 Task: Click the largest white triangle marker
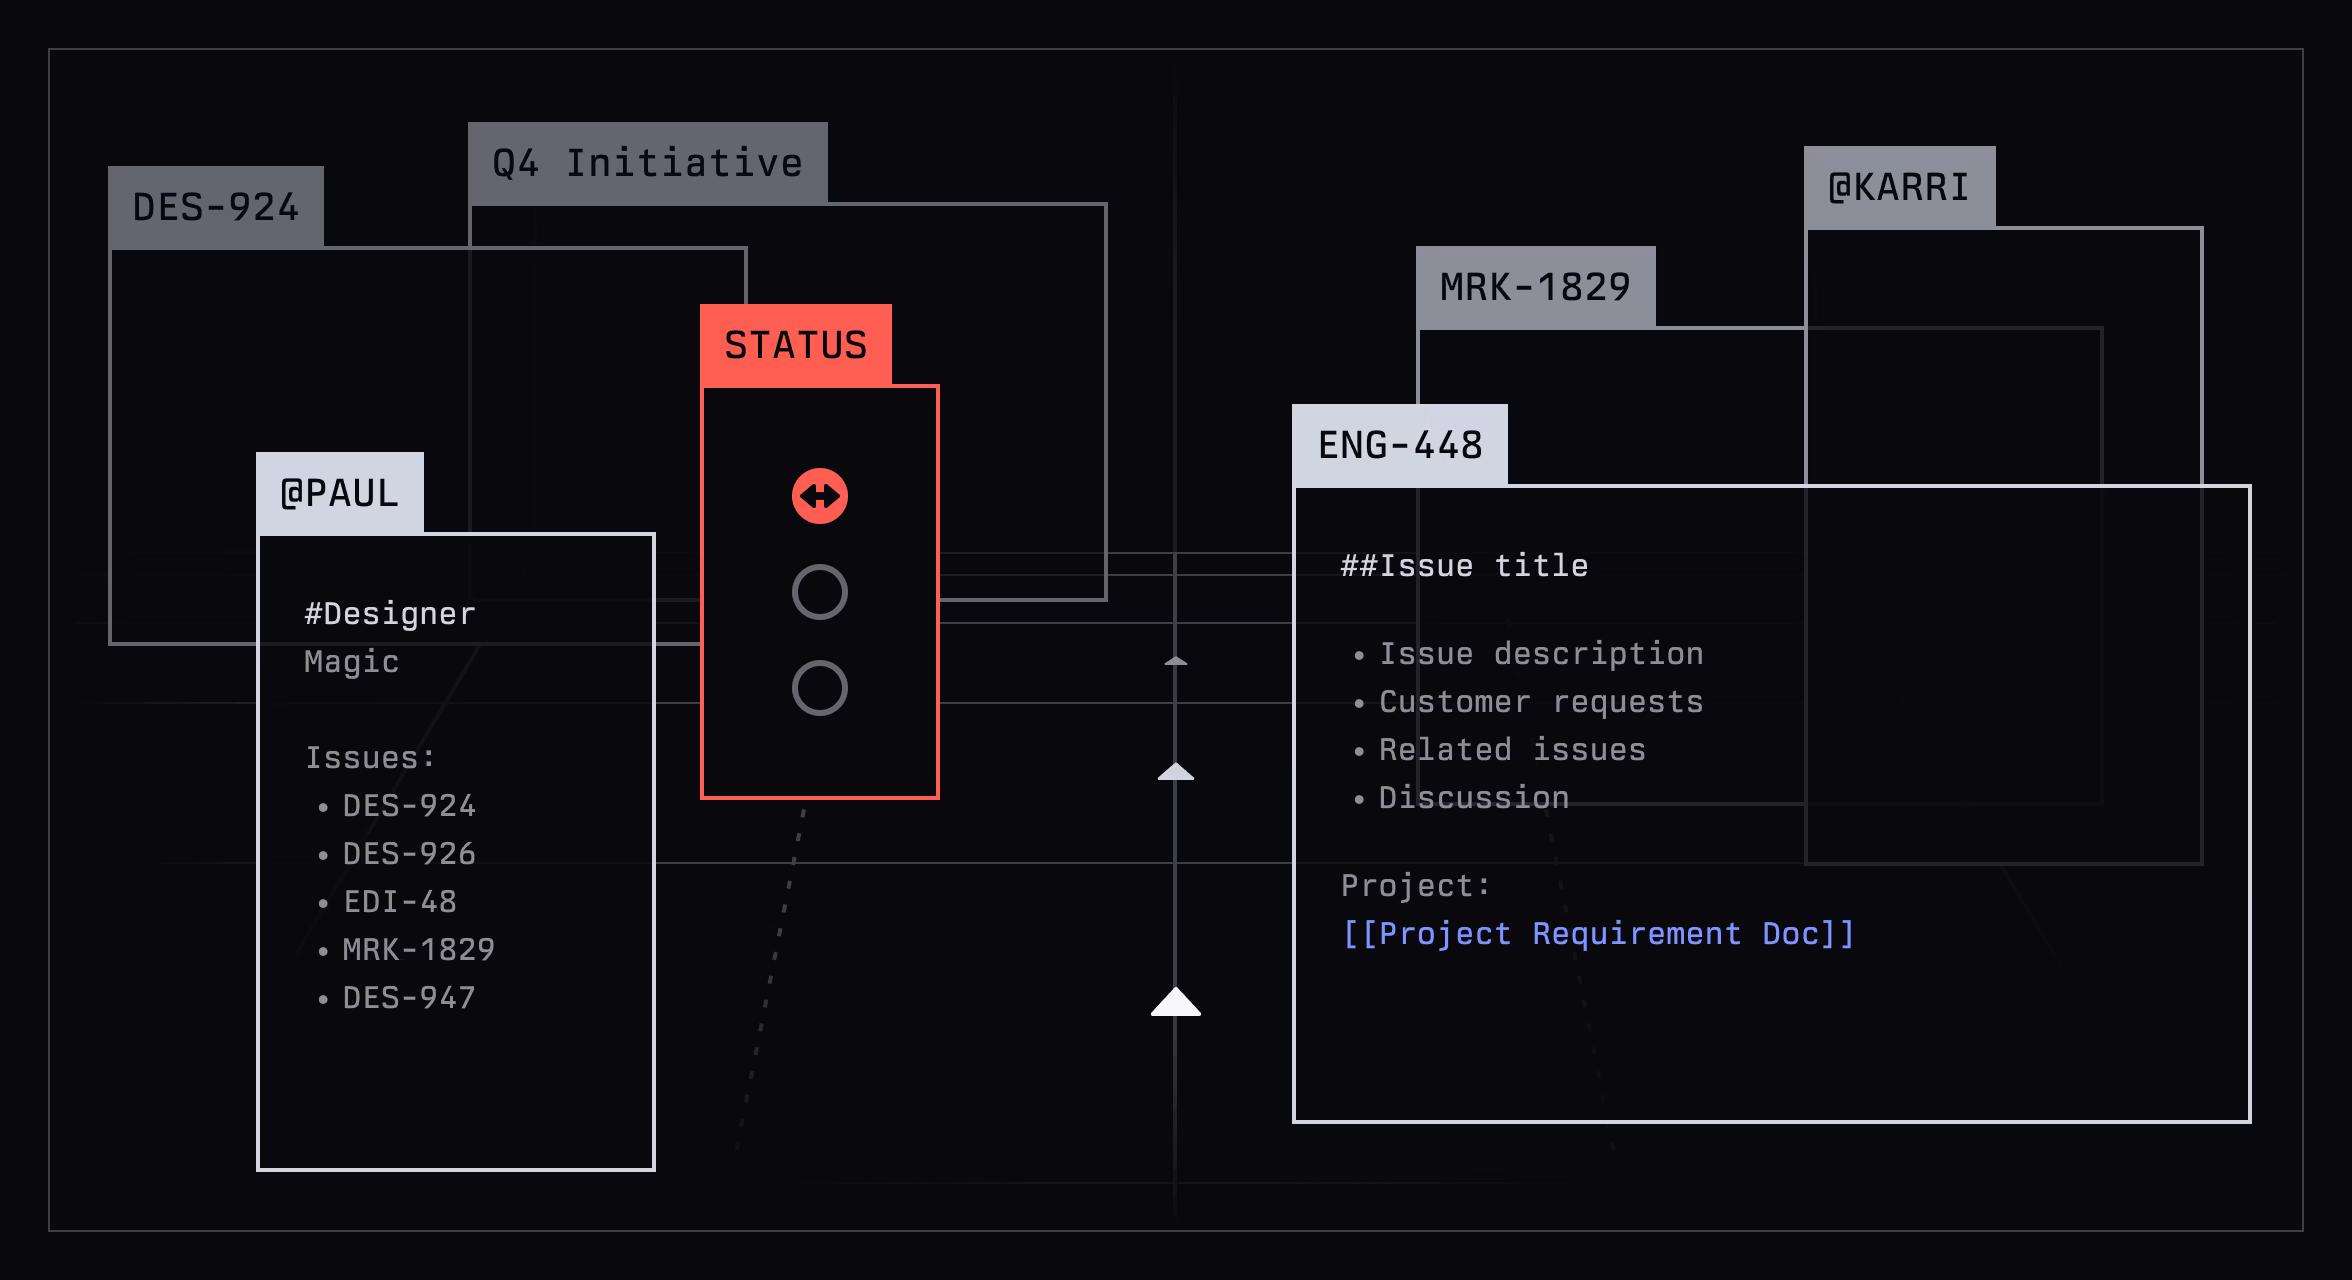click(x=1175, y=1003)
